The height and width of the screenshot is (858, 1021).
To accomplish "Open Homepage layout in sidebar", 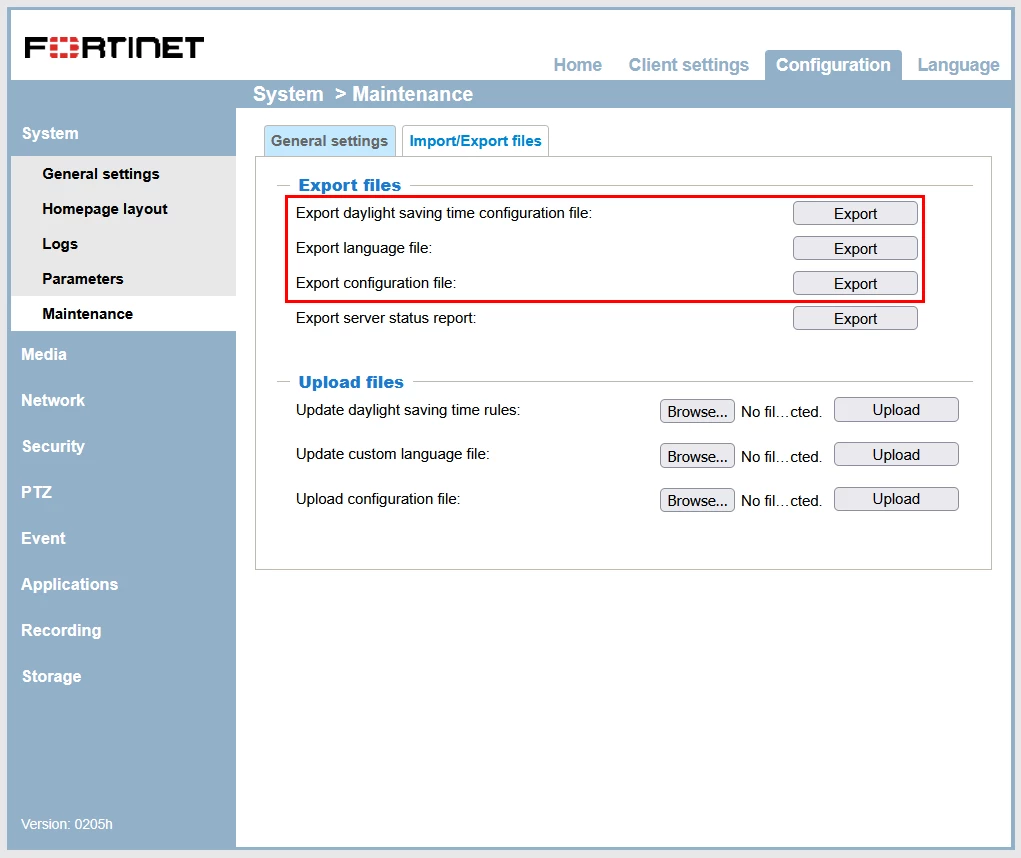I will (x=105, y=209).
